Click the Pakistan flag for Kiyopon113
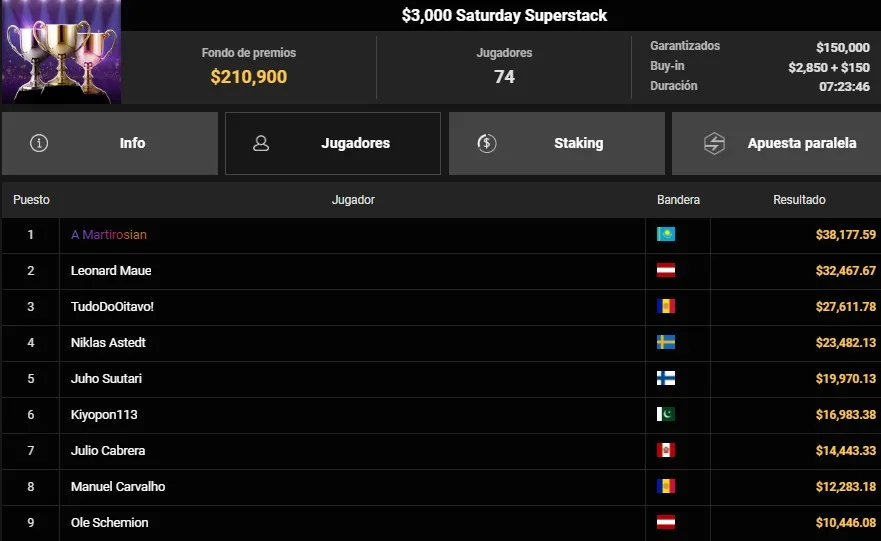881x541 pixels. (666, 414)
